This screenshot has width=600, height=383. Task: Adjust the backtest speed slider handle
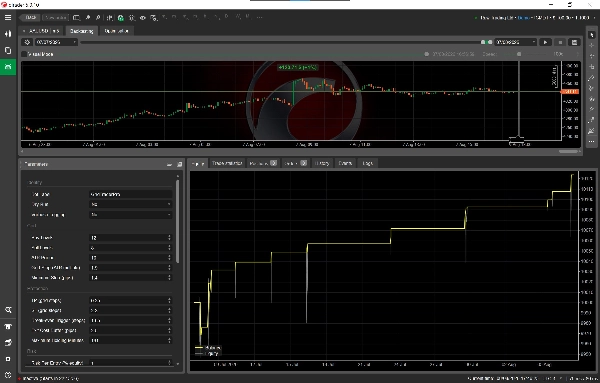[519, 54]
